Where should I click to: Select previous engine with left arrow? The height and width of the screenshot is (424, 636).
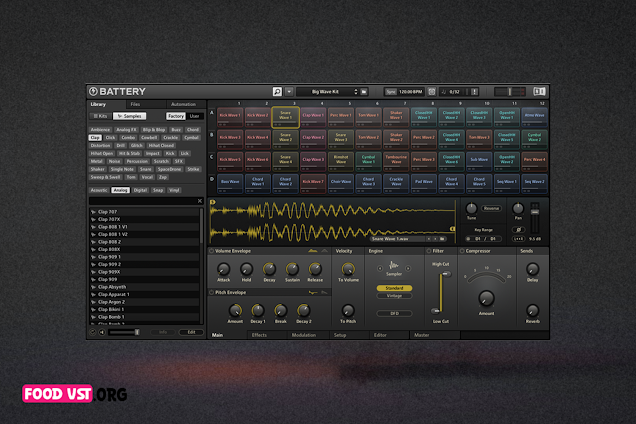[380, 268]
